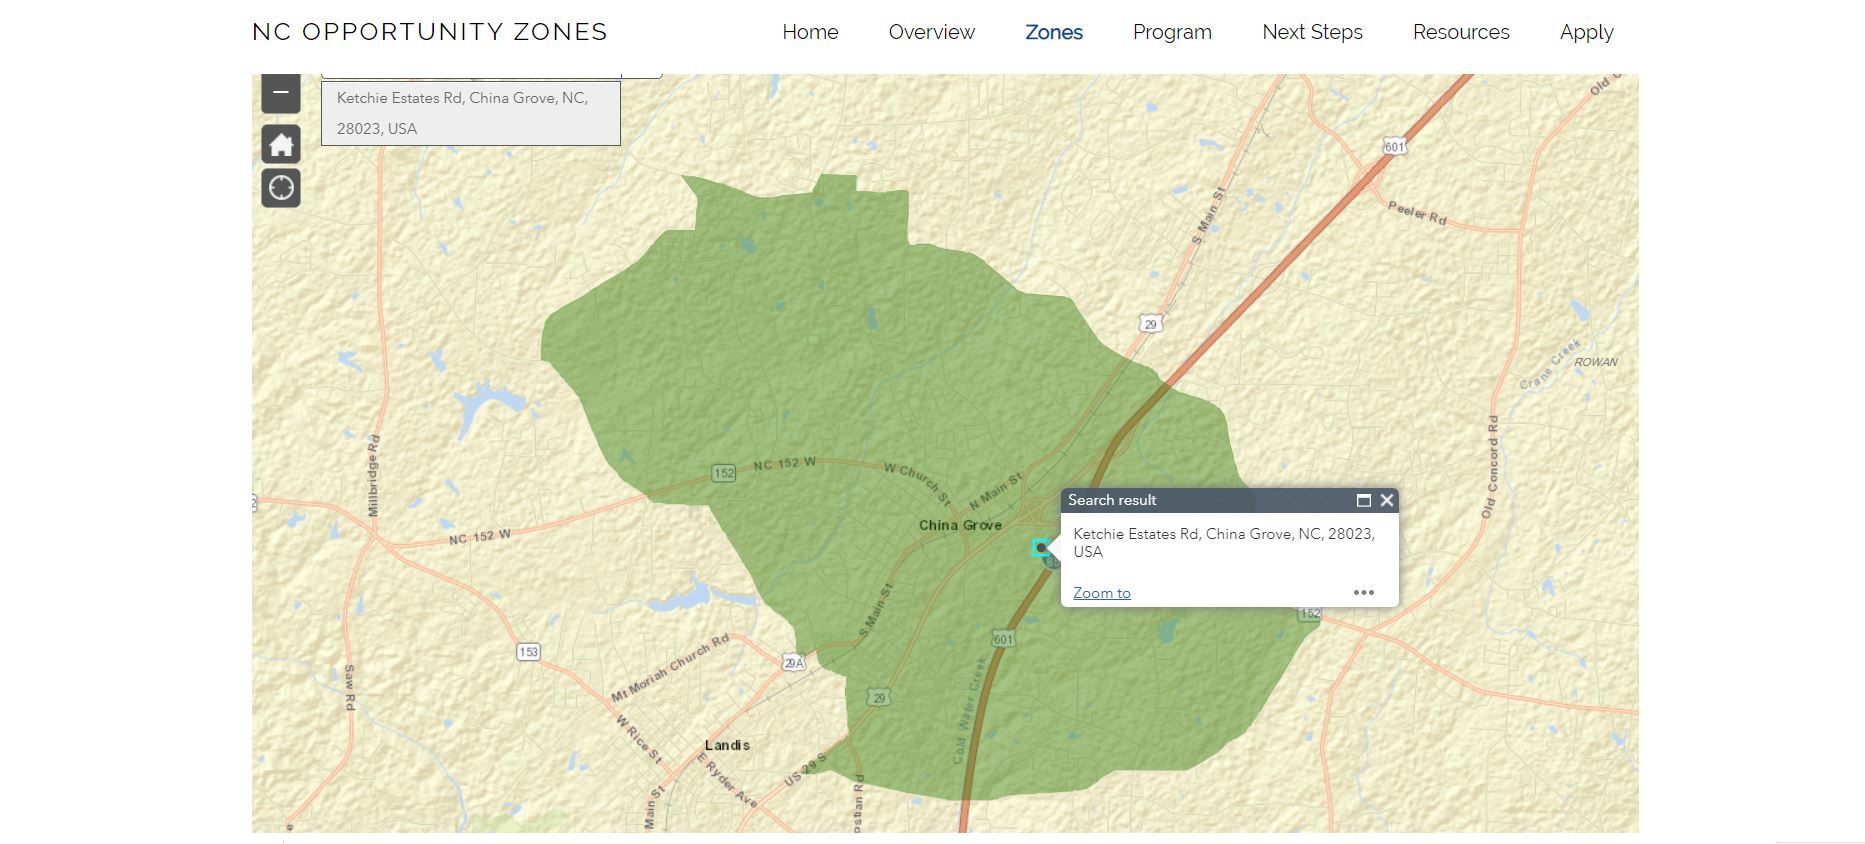
Task: Click the 29A route shield near Landis
Action: [793, 663]
